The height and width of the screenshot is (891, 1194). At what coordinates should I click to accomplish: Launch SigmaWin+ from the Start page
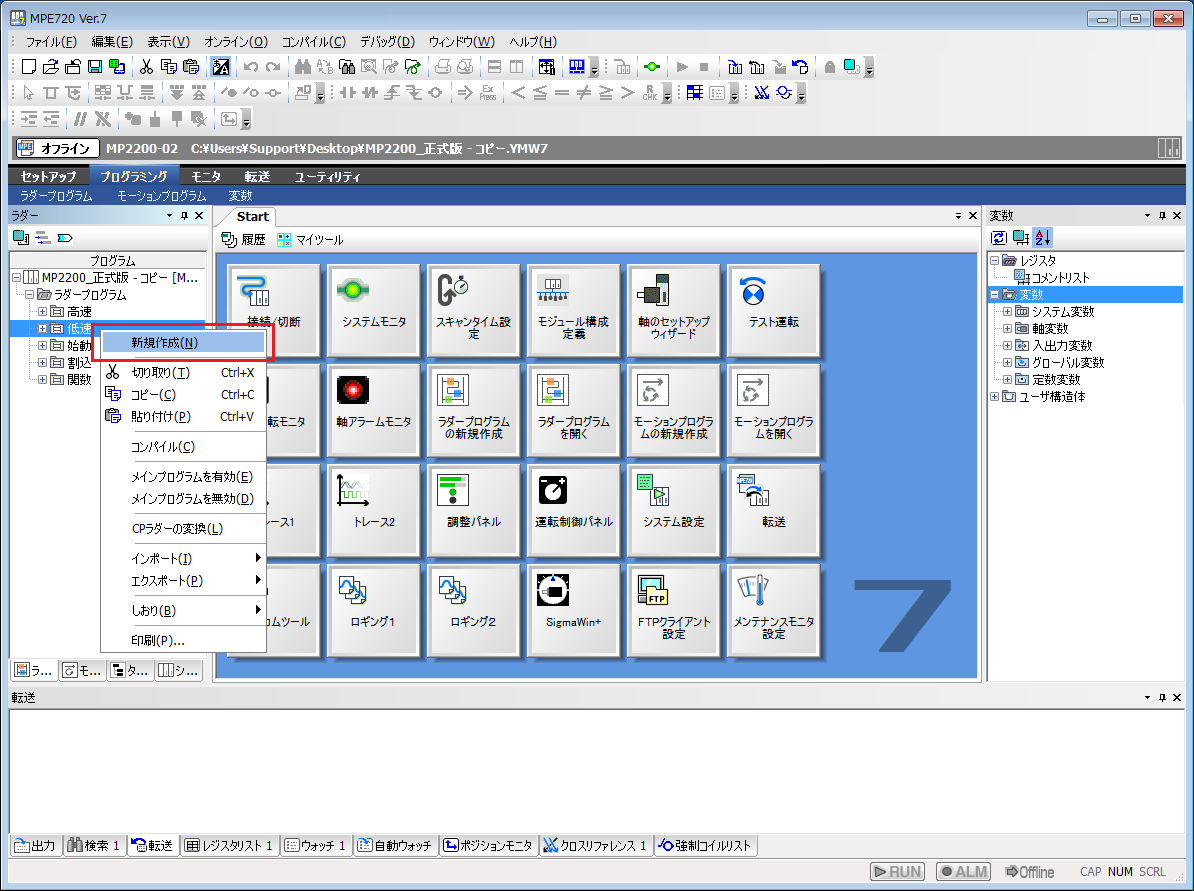point(573,609)
